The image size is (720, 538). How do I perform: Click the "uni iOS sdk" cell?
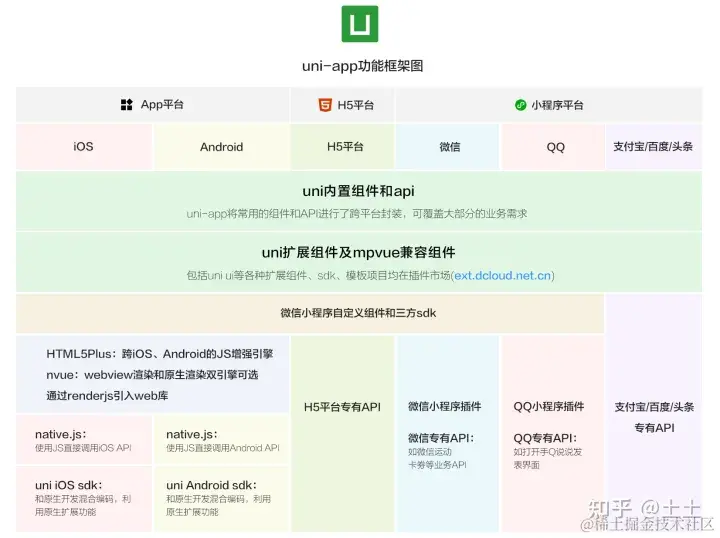[x=84, y=499]
